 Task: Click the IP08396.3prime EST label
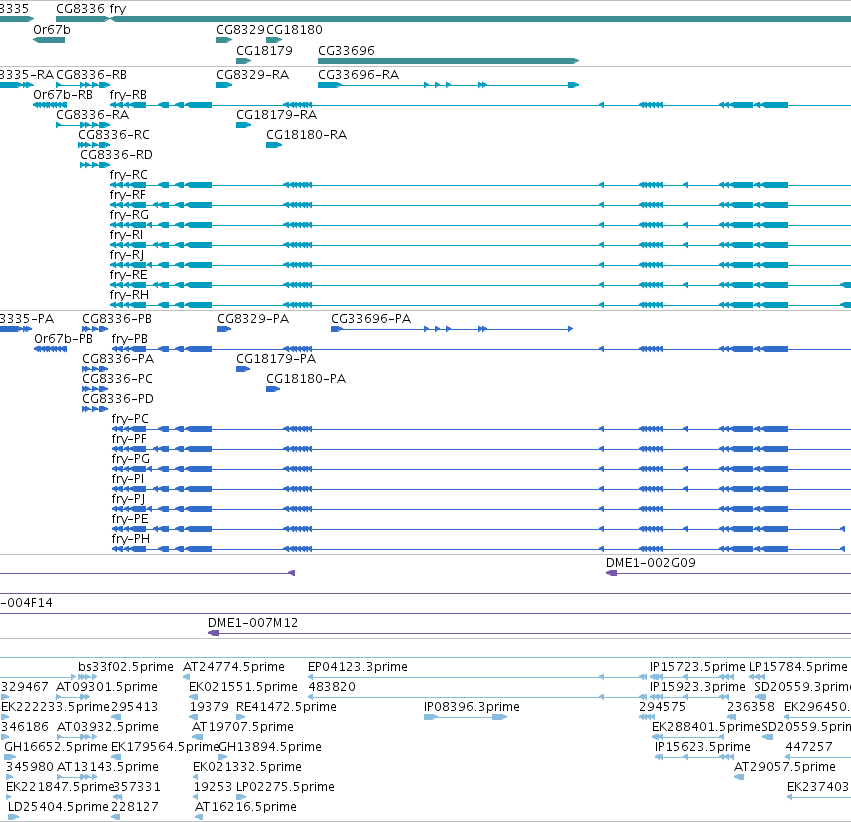tap(472, 707)
